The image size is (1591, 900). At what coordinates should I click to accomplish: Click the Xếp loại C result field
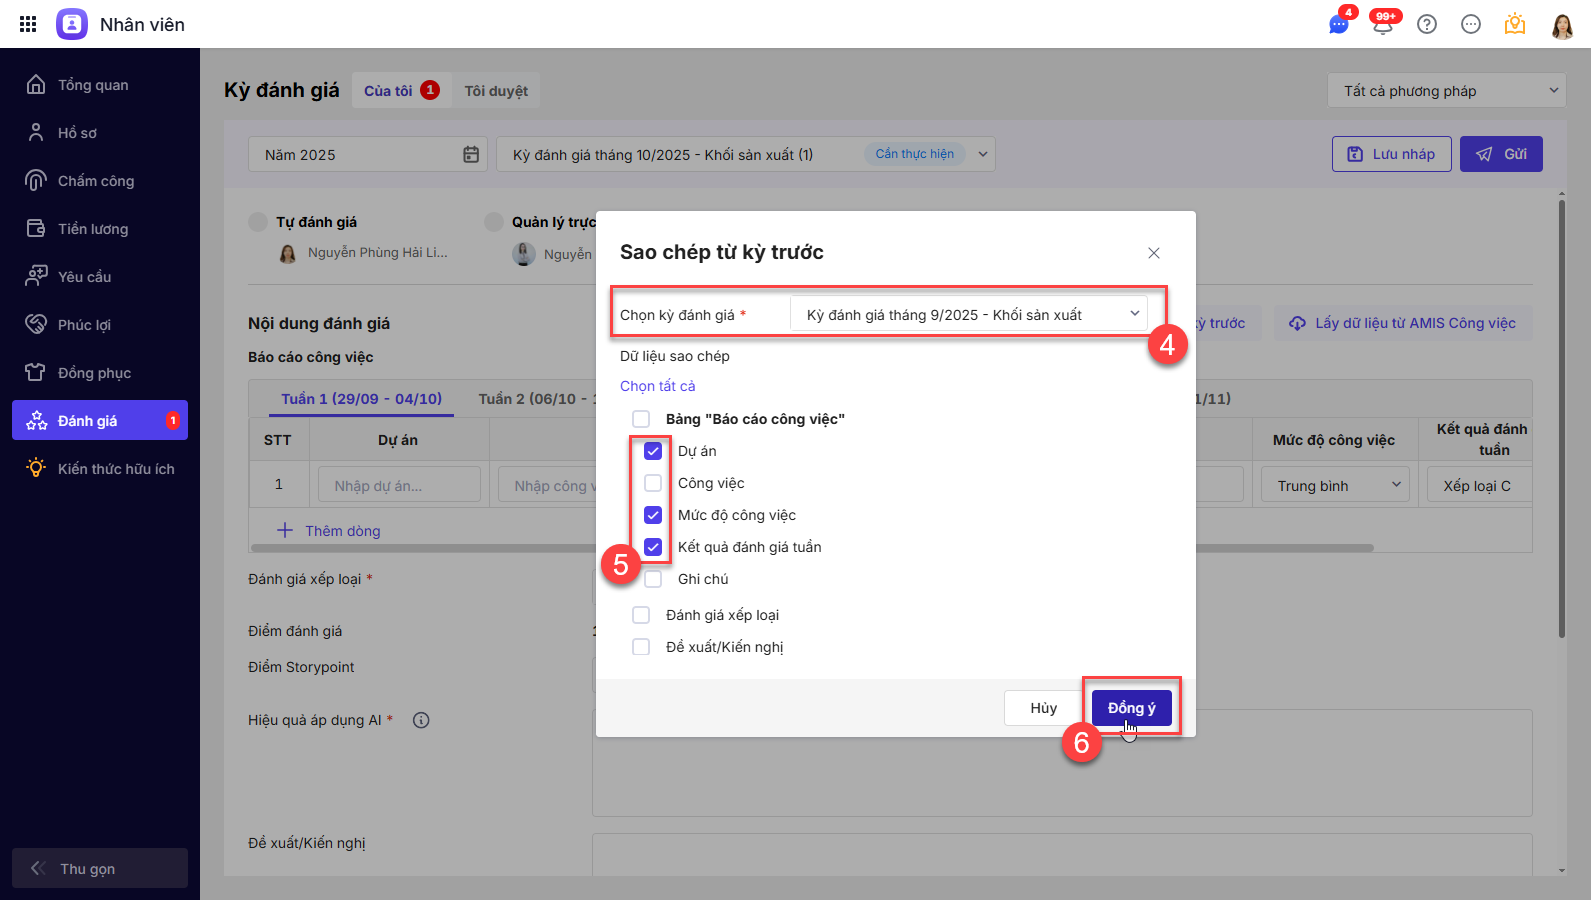[1479, 486]
